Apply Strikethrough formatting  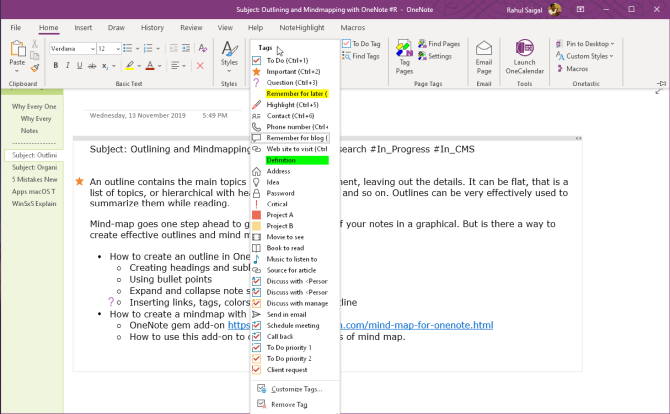click(92, 66)
